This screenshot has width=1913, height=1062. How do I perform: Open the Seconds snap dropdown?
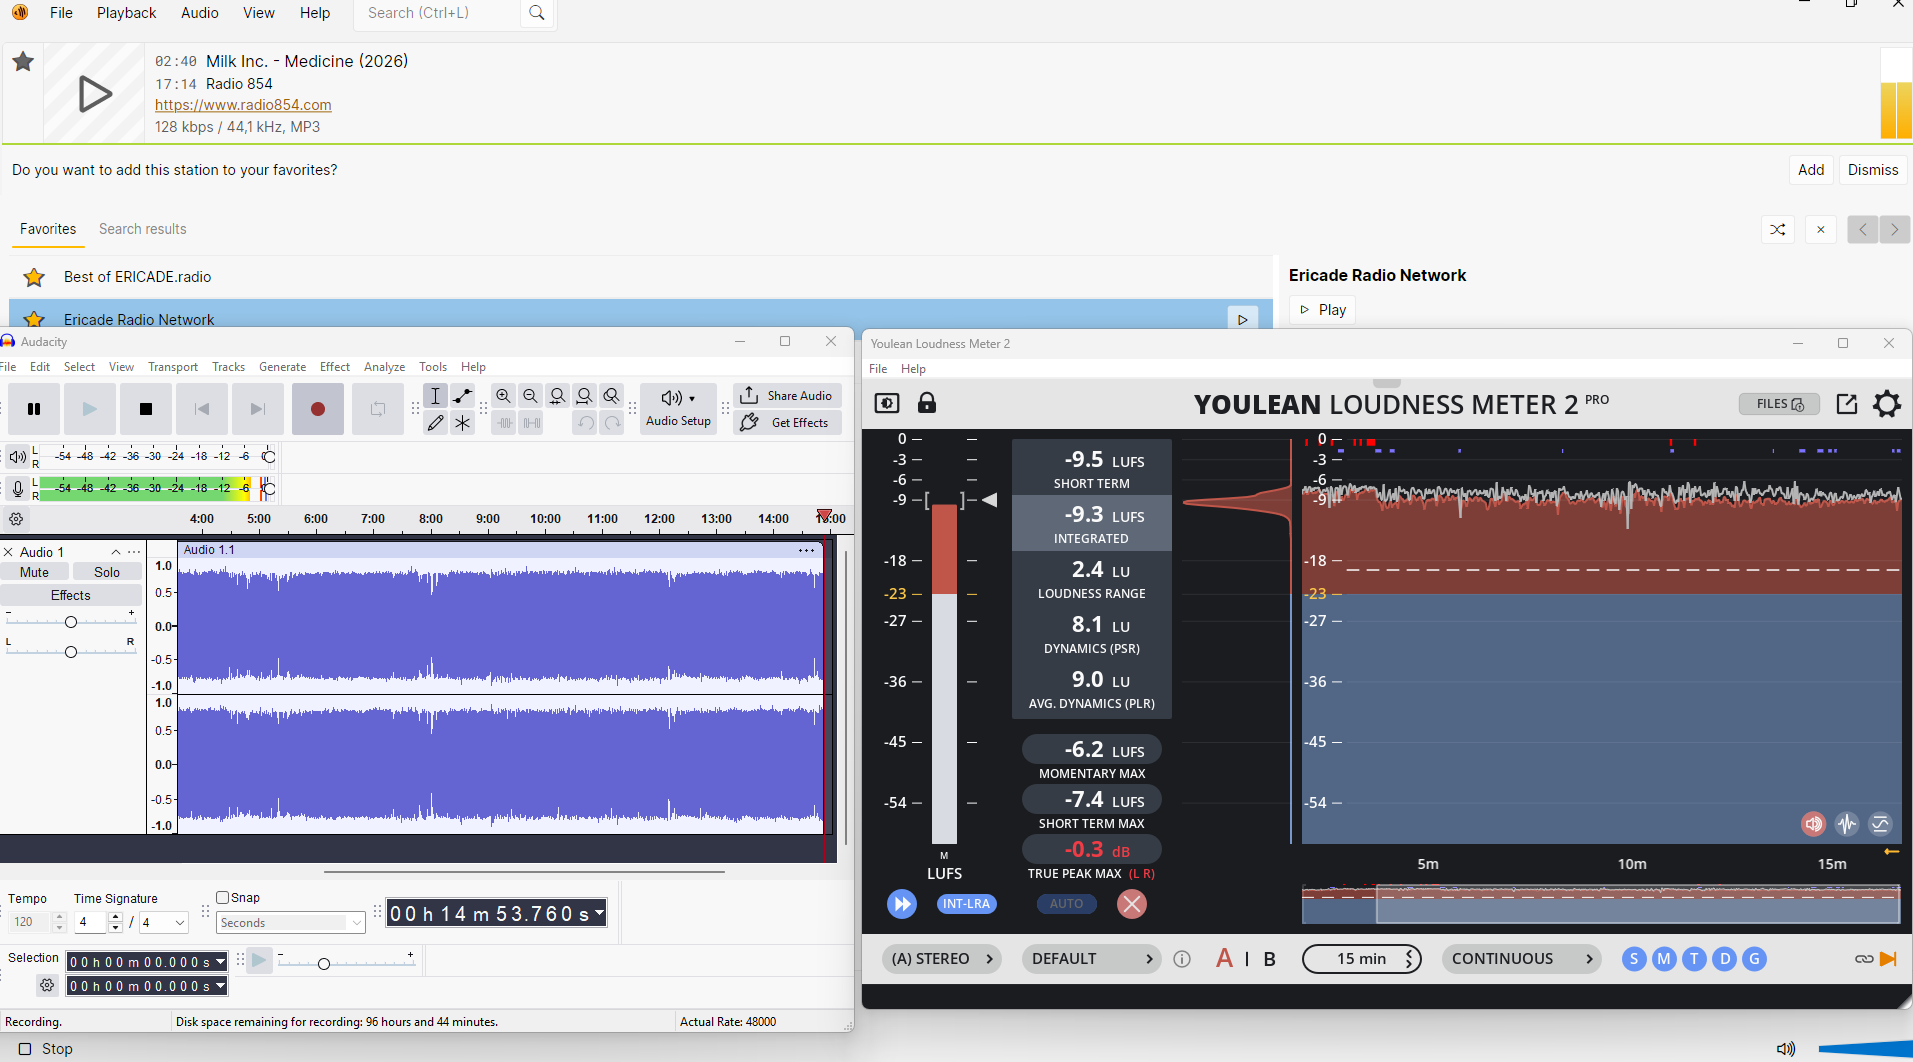[x=291, y=923]
